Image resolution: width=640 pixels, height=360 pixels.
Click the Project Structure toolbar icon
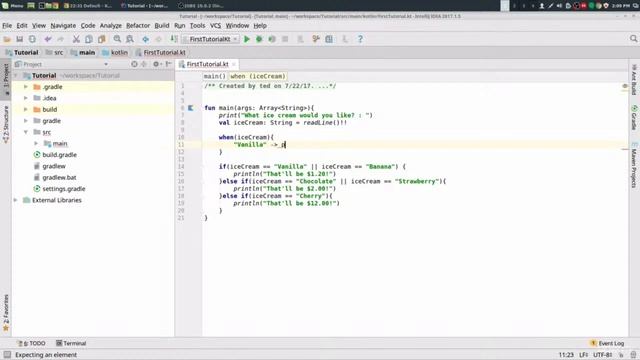[x=329, y=39]
